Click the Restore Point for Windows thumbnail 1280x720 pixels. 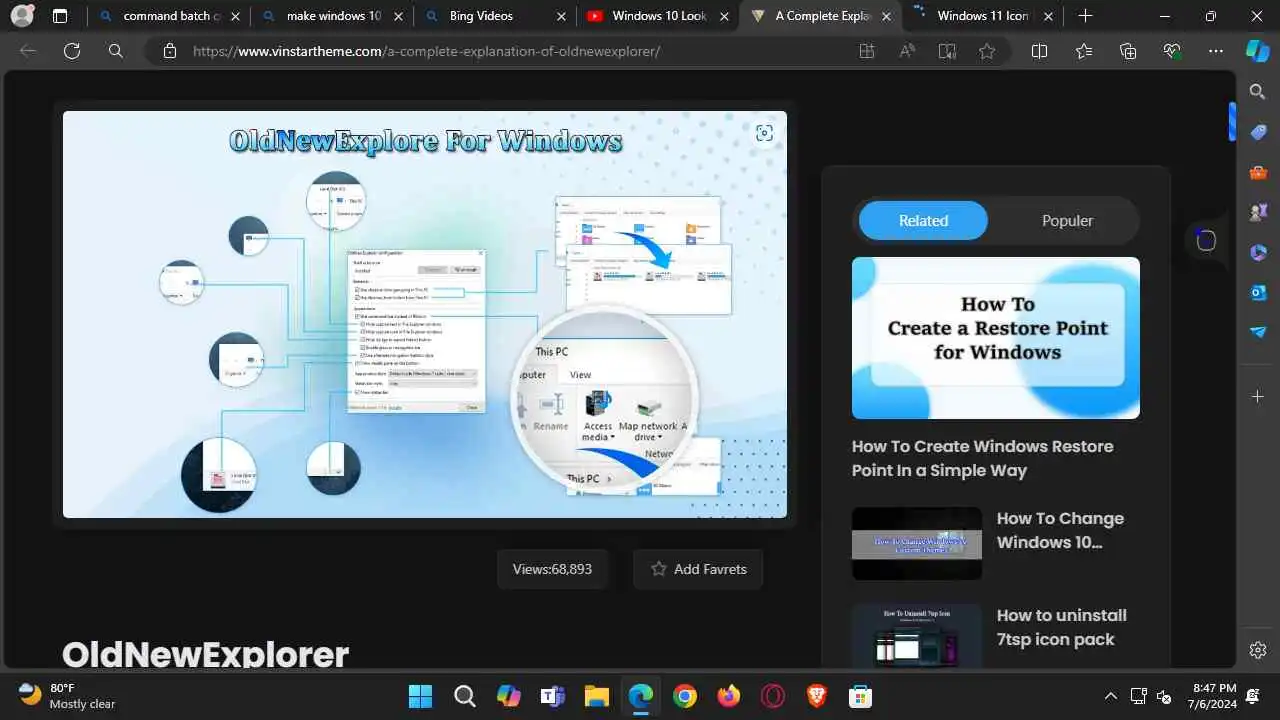point(996,338)
